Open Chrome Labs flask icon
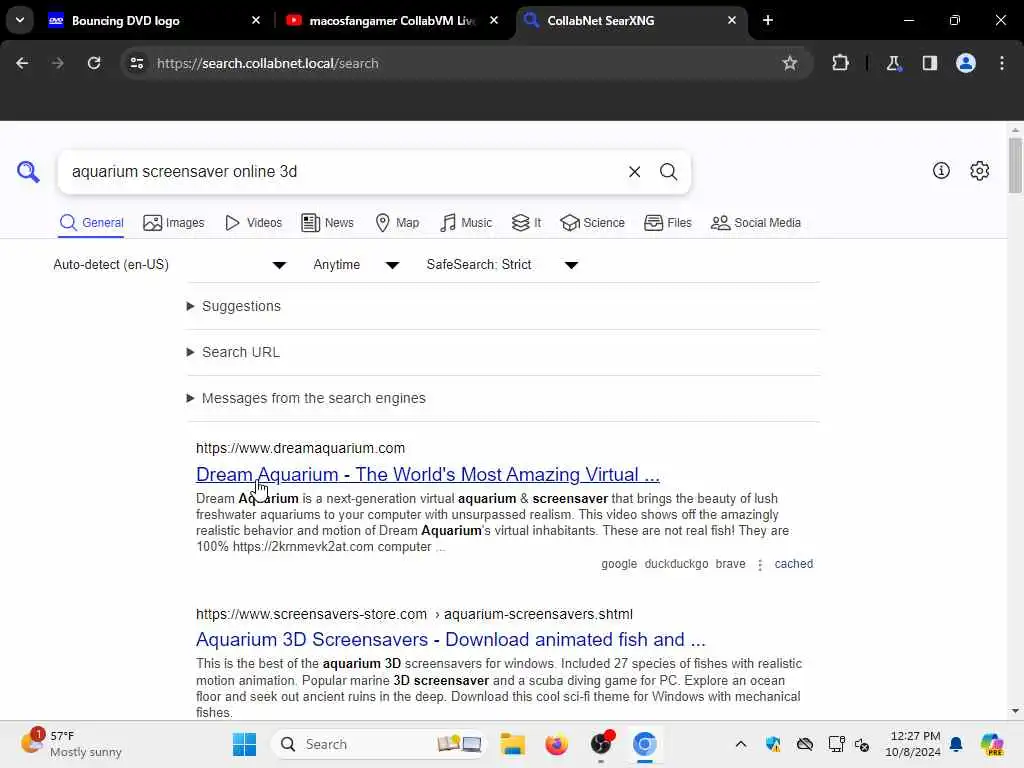 click(x=893, y=63)
